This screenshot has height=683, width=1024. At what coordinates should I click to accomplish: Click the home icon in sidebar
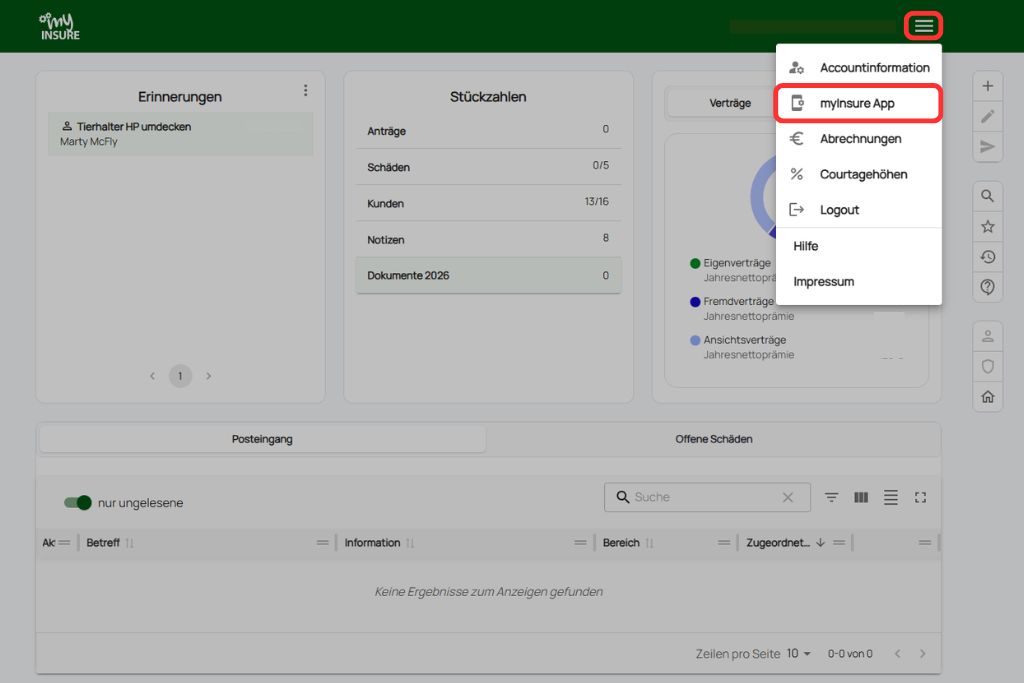pos(988,397)
